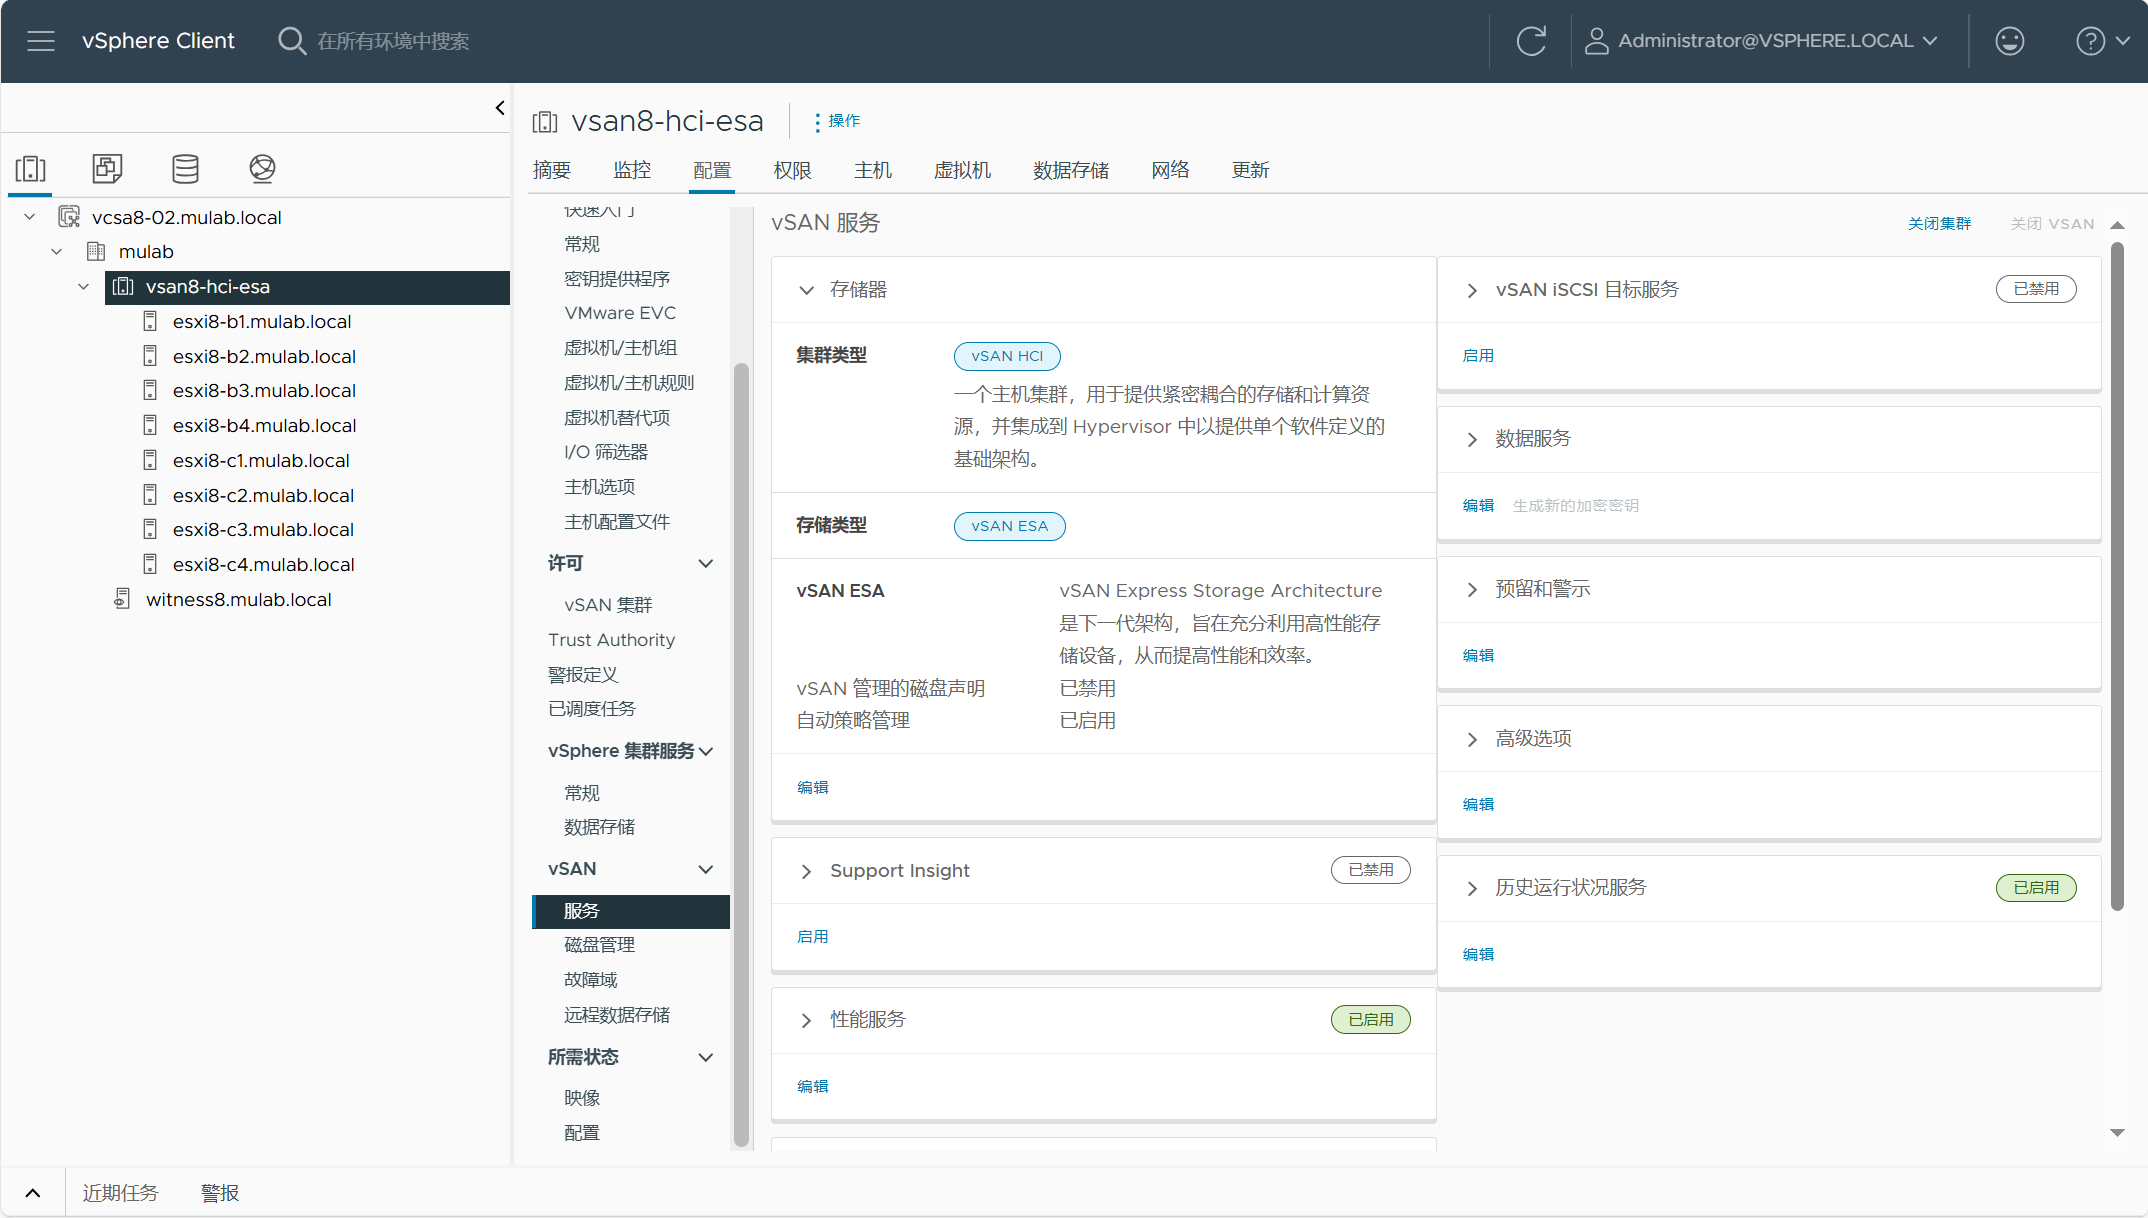Collapse the vsan8-hci-esa cluster tree node
Screen dimensions: 2148x1218
(84, 287)
